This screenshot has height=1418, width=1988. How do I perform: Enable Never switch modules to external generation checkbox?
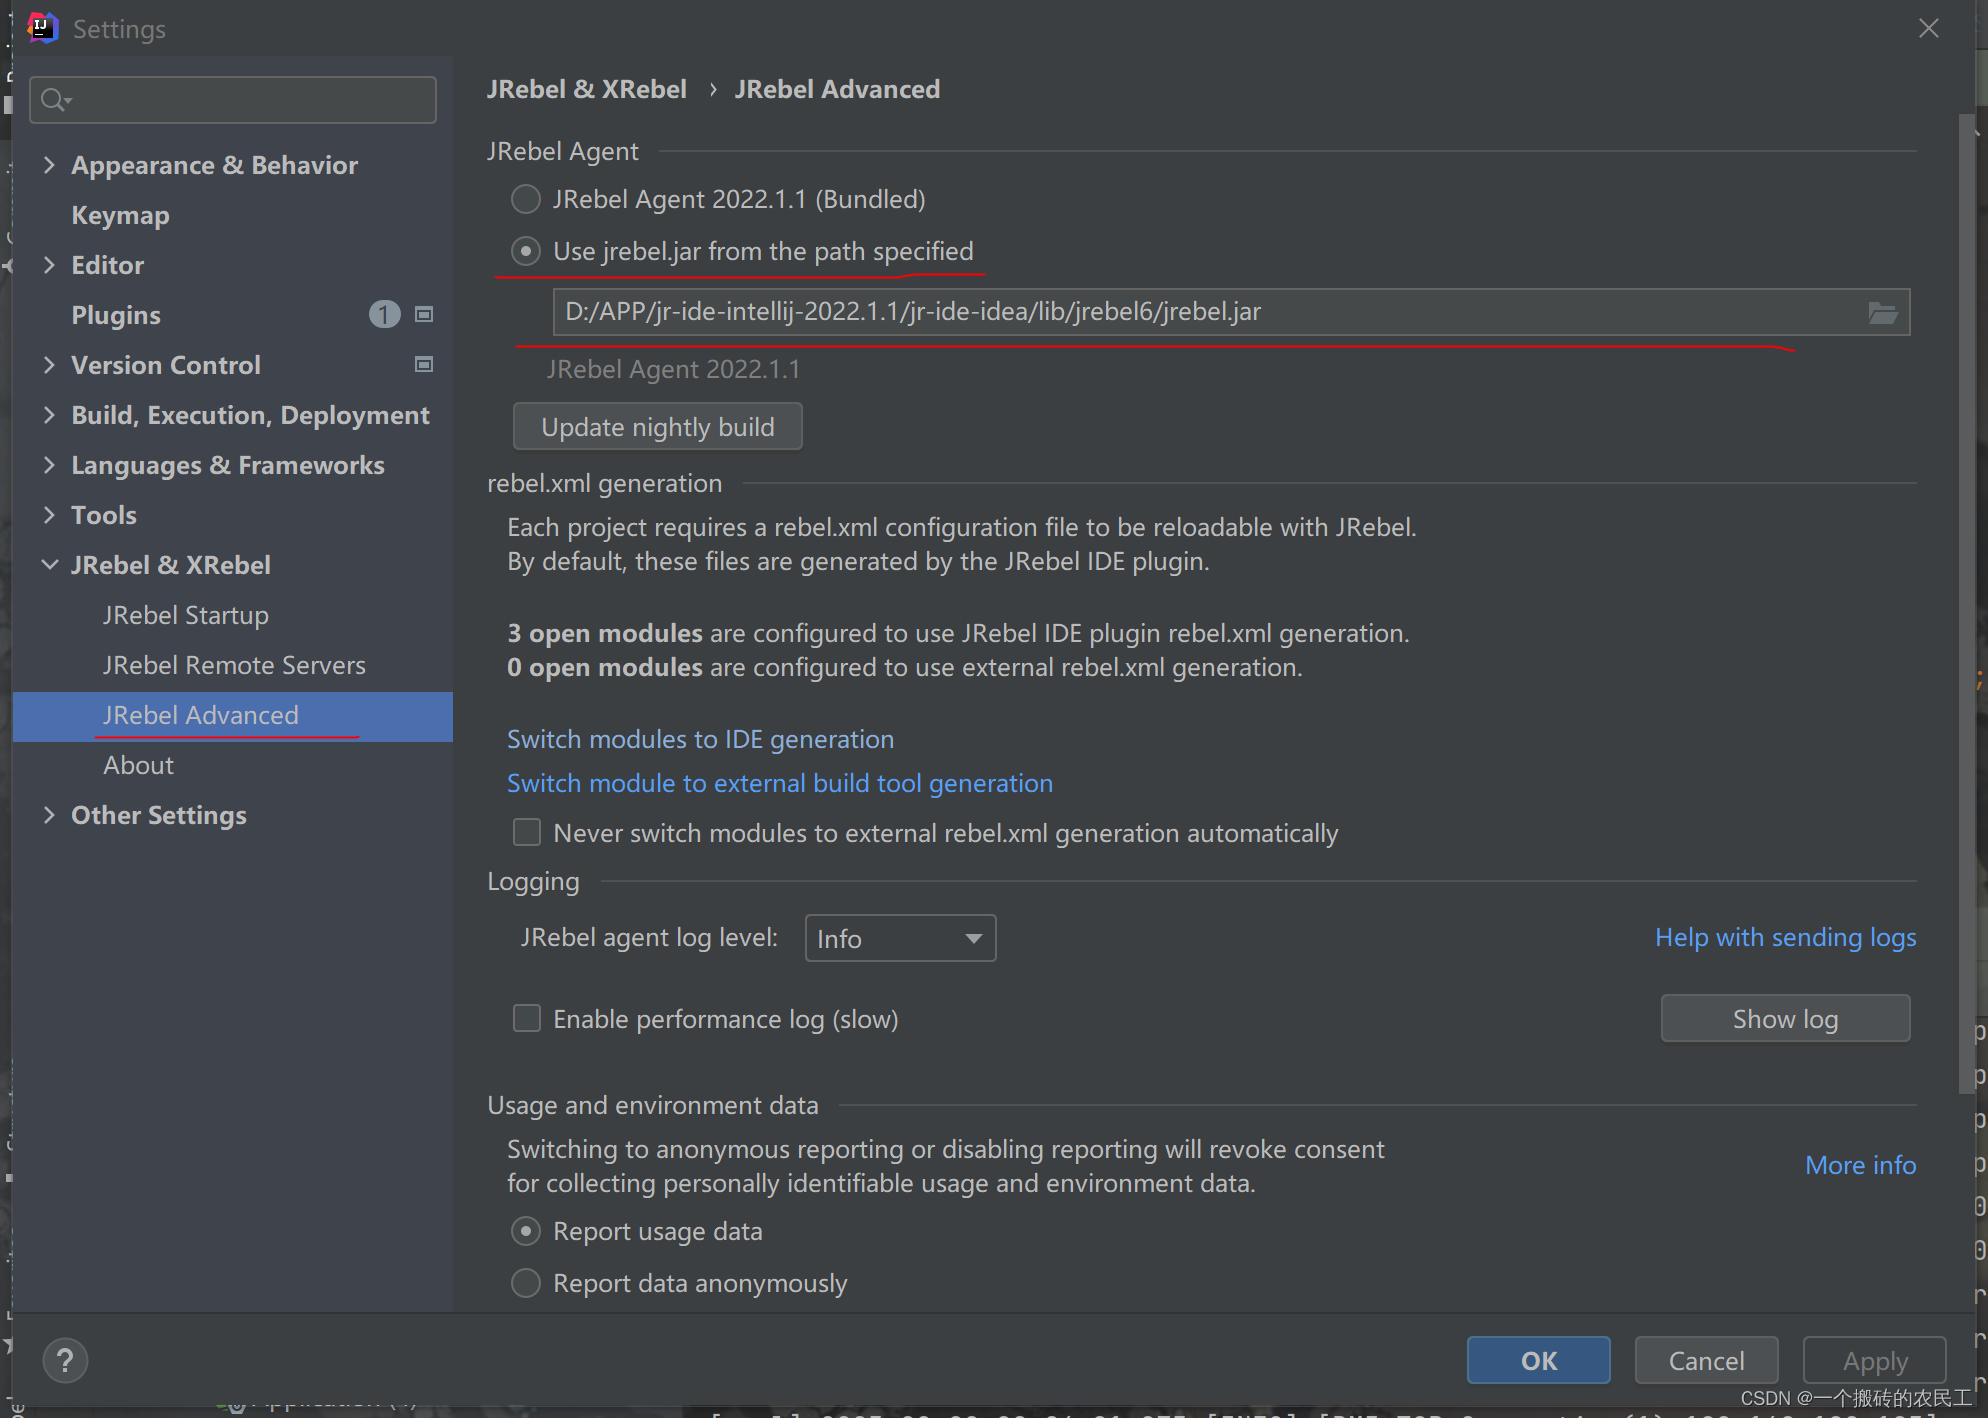[526, 833]
